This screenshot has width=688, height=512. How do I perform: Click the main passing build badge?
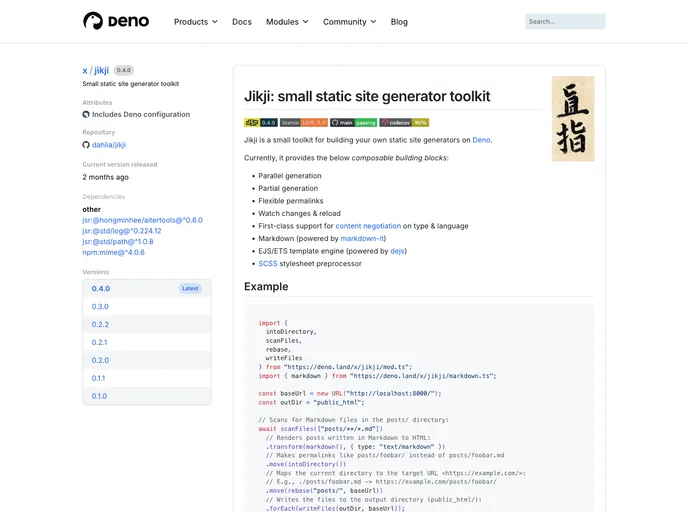[354, 123]
